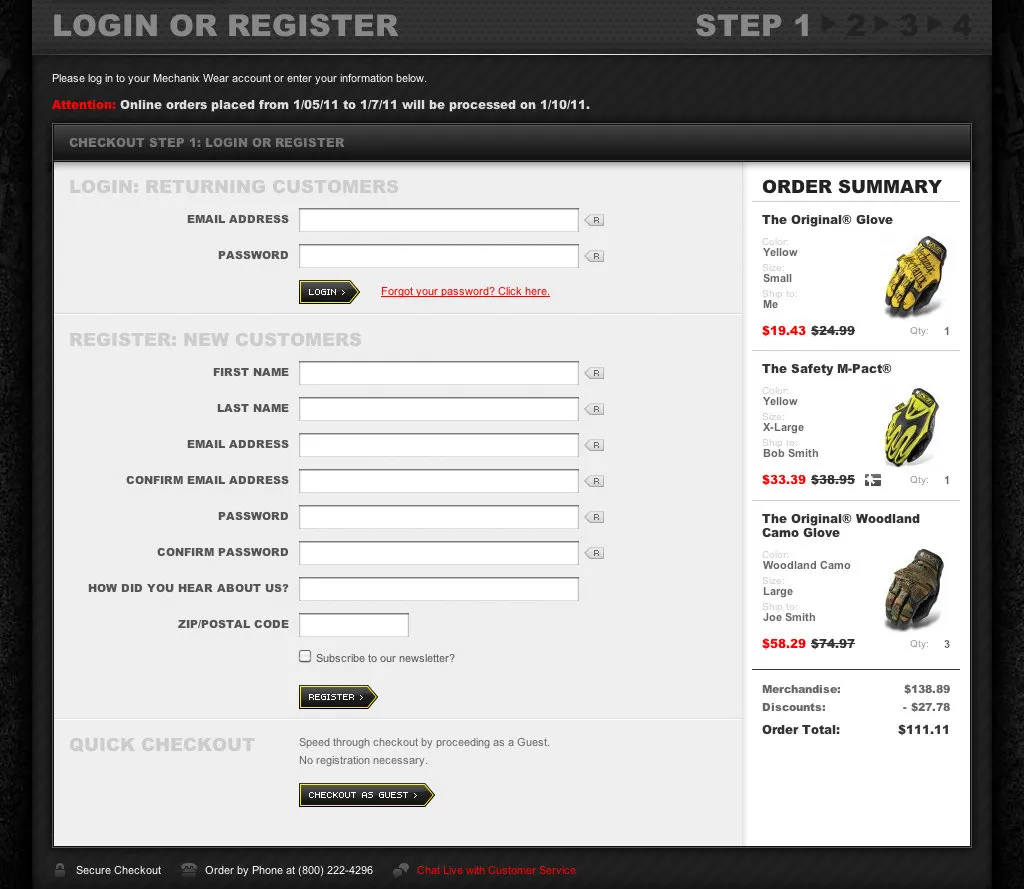Click The Original® Glove product title
The image size is (1024, 889).
pyautogui.click(x=827, y=219)
